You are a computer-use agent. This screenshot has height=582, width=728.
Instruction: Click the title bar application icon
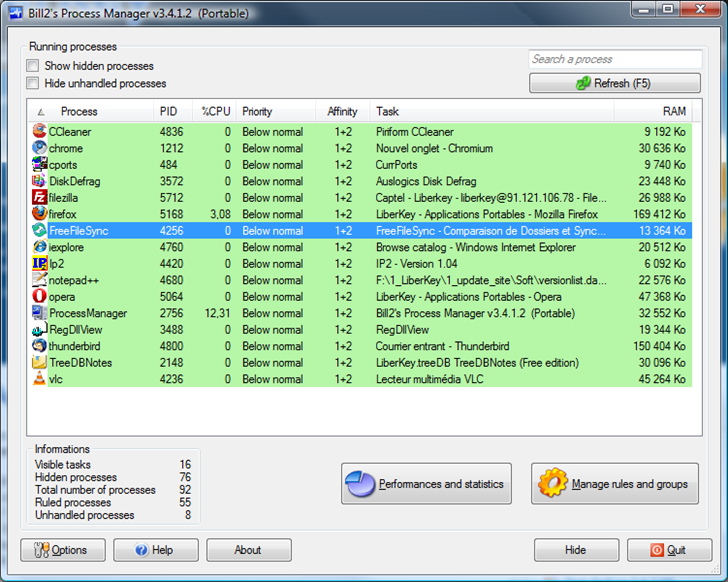point(16,13)
